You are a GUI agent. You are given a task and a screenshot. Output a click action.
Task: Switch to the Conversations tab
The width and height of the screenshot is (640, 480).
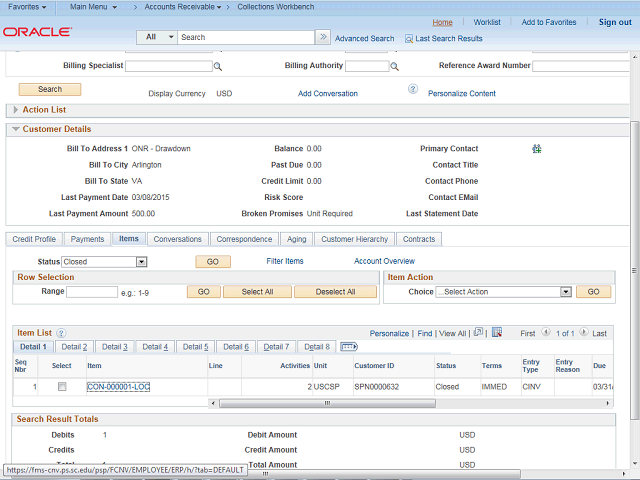point(177,239)
